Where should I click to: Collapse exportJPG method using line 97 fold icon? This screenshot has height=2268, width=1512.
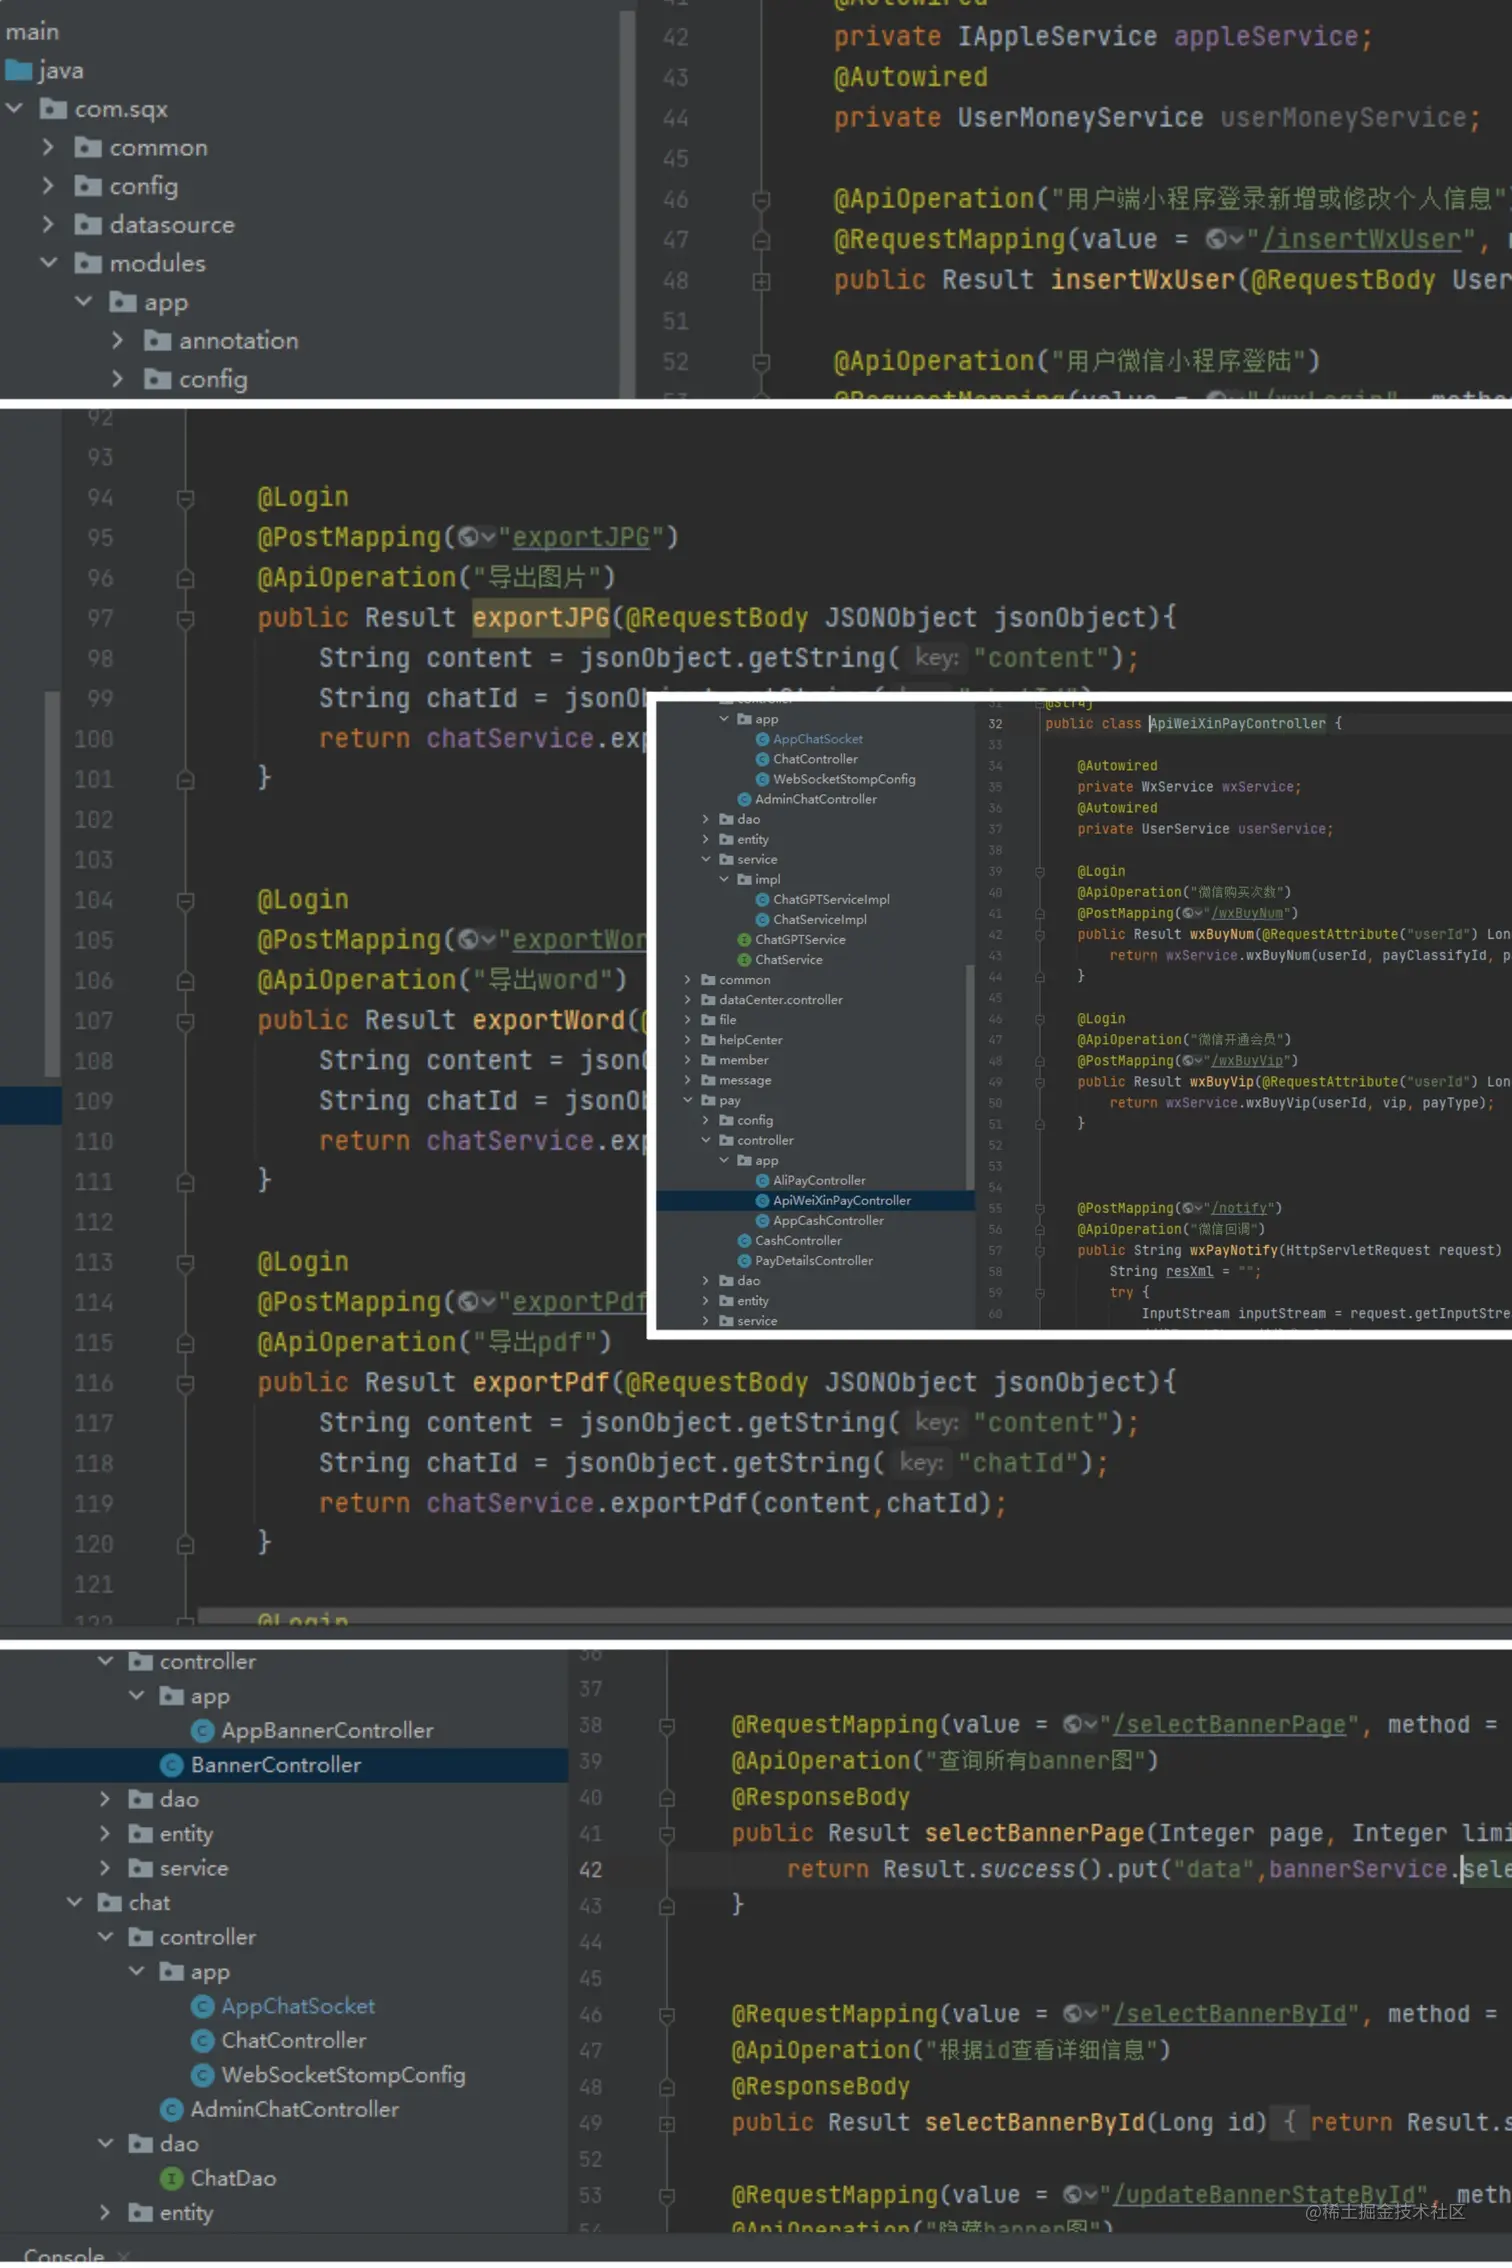(186, 620)
